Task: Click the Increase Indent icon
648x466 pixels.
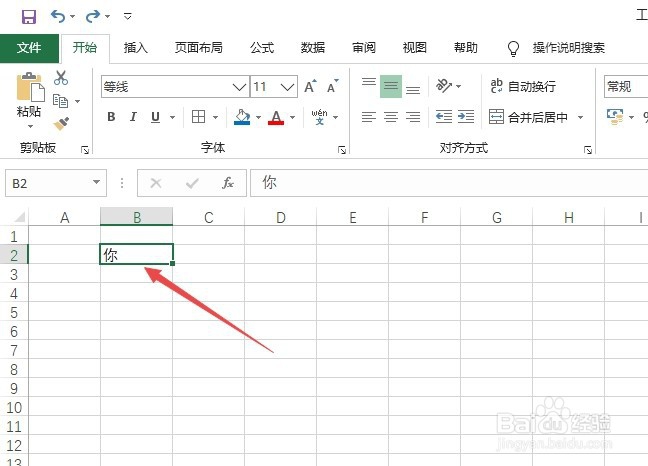Action: (x=466, y=117)
